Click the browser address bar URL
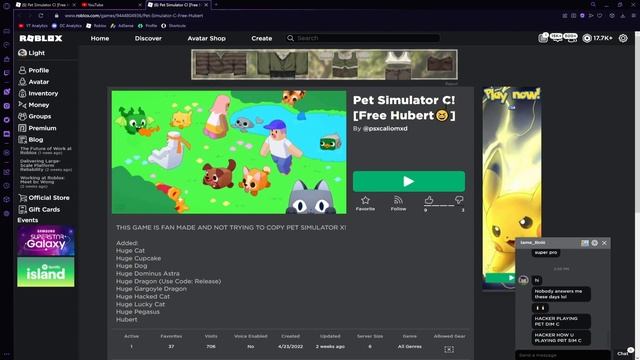This screenshot has width=640, height=360. click(134, 16)
